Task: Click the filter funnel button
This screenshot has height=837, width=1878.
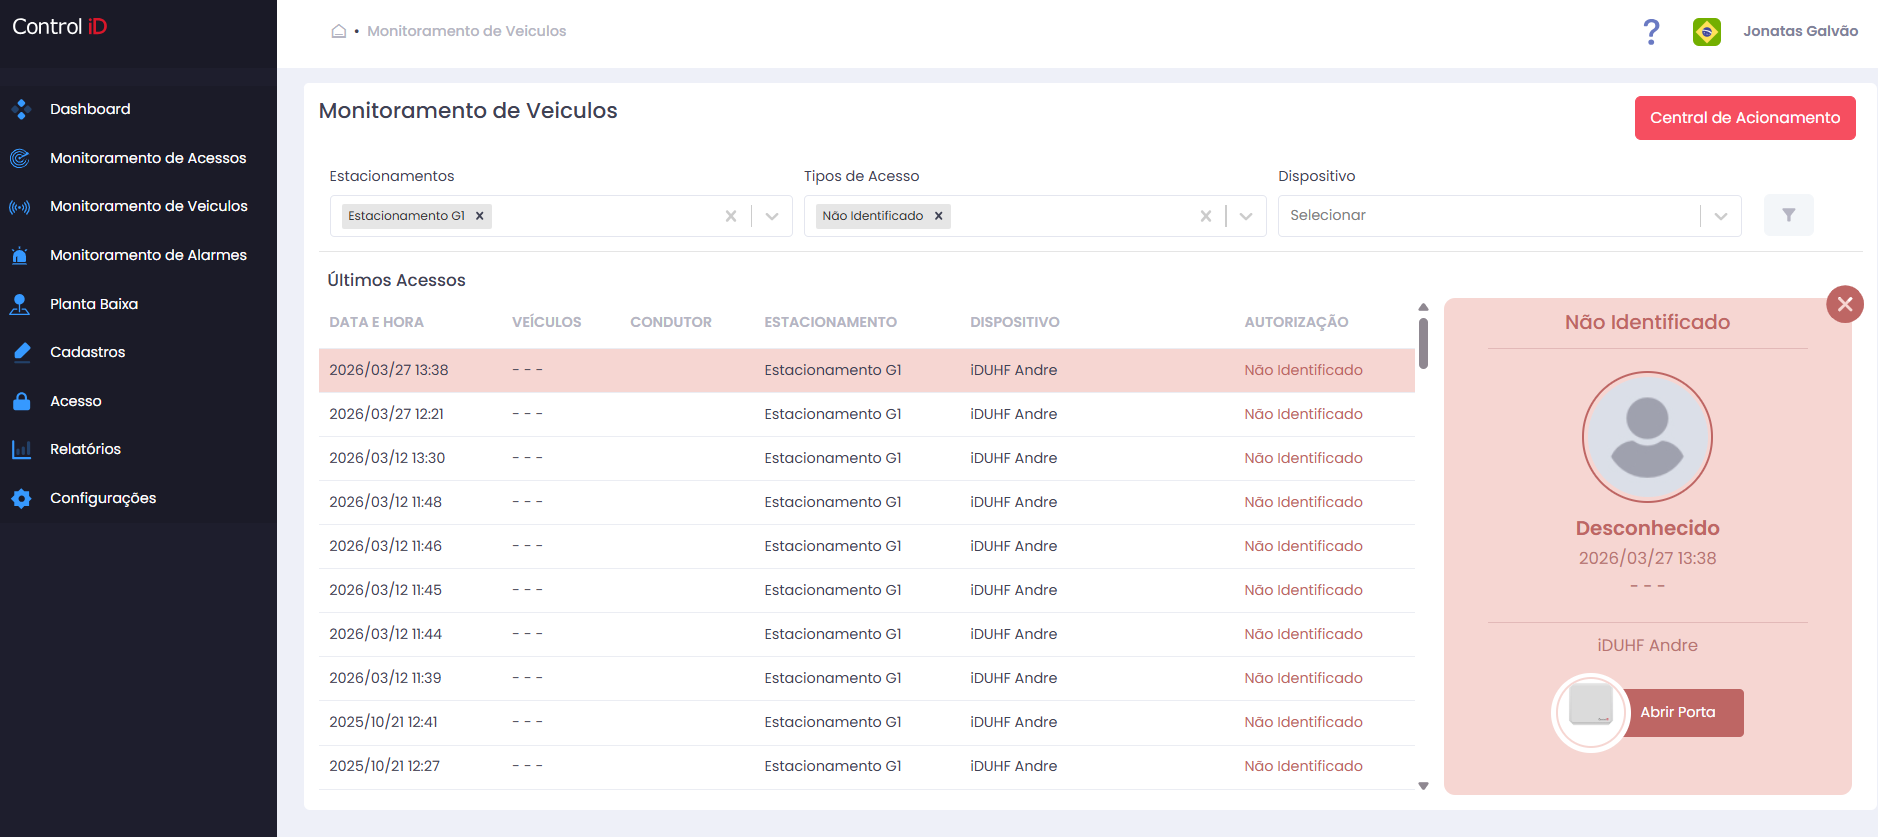Action: pos(1788,215)
